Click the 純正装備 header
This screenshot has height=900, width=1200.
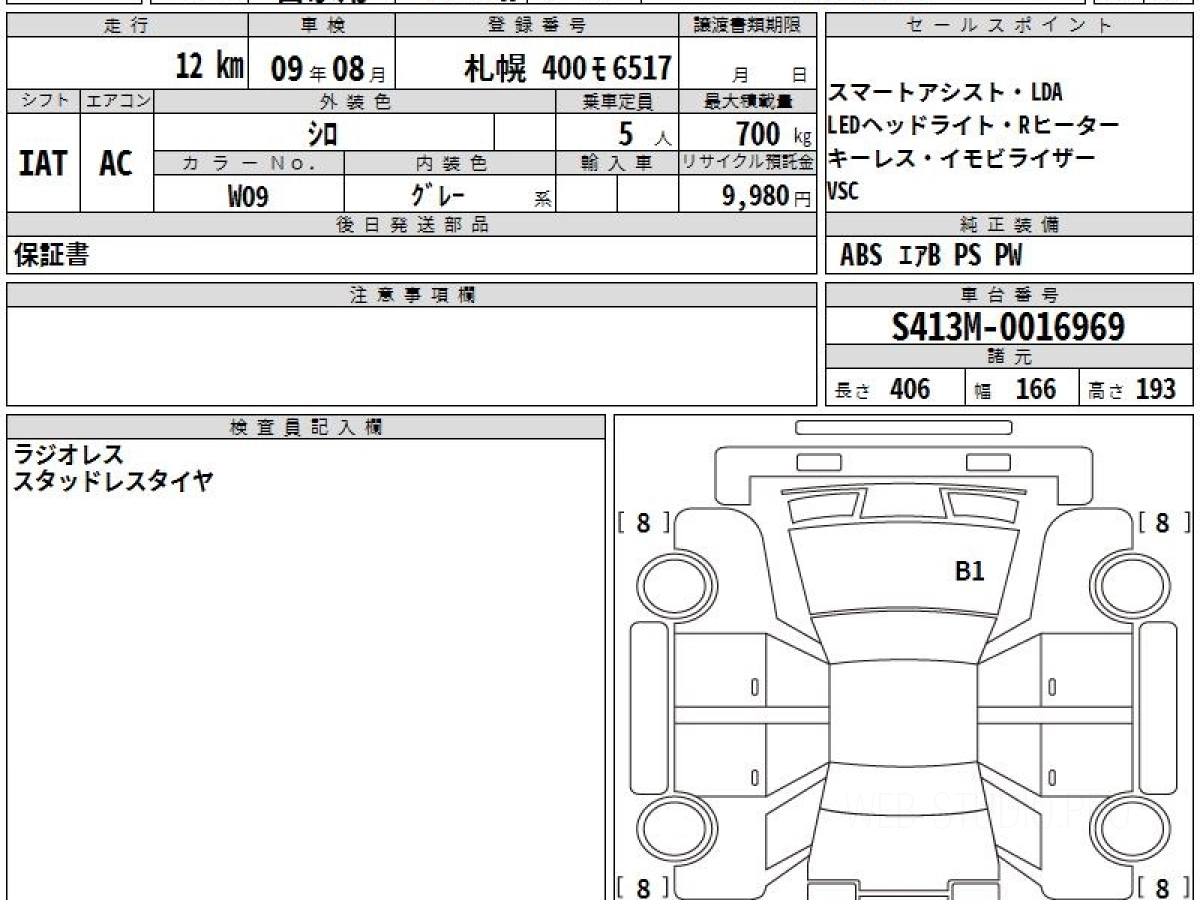coord(1009,225)
